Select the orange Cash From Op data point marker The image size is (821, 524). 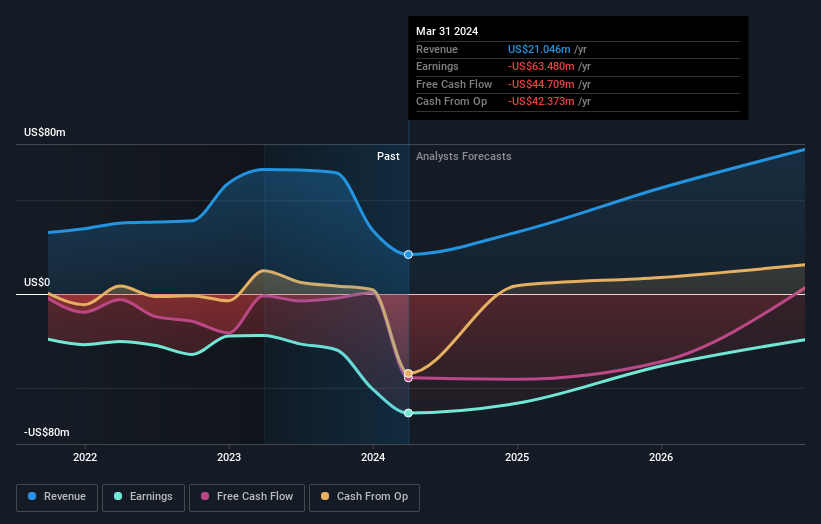408,373
